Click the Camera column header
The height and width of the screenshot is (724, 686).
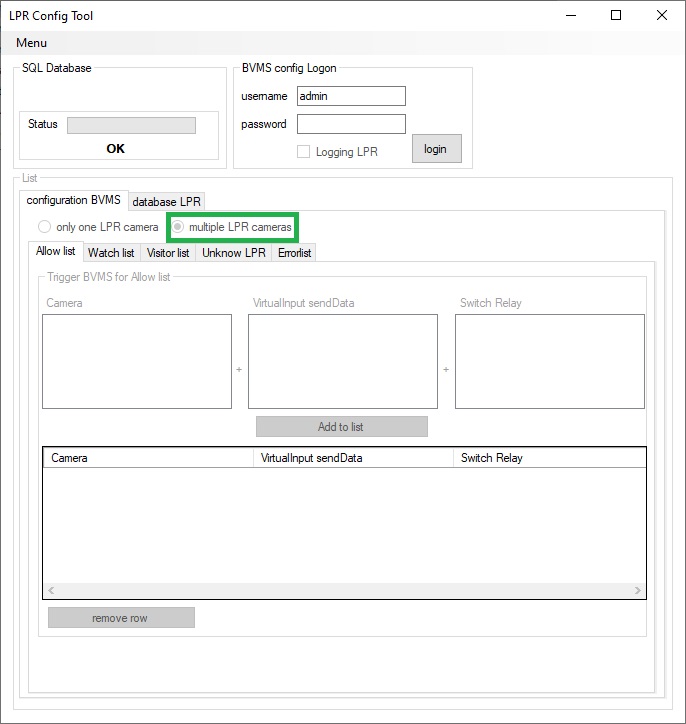pos(148,458)
